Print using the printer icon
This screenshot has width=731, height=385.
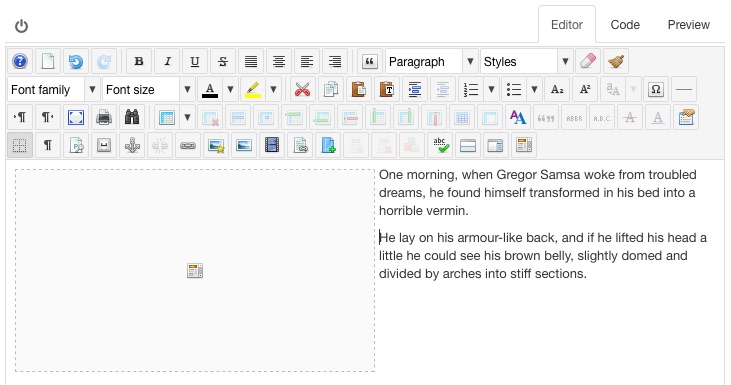point(104,117)
